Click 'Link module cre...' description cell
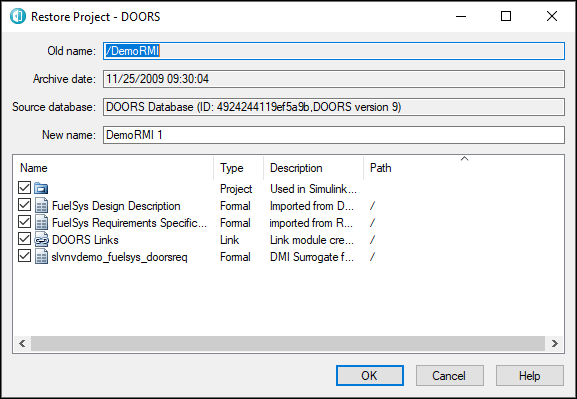Image resolution: width=577 pixels, height=399 pixels. click(312, 240)
